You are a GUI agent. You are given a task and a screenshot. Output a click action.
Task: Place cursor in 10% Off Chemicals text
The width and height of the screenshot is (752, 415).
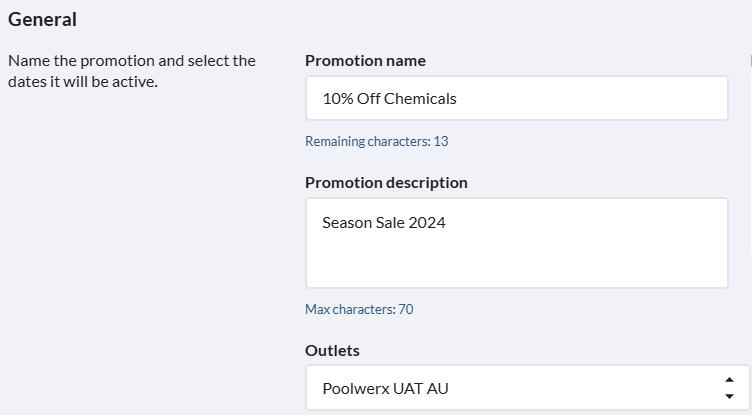tap(389, 98)
